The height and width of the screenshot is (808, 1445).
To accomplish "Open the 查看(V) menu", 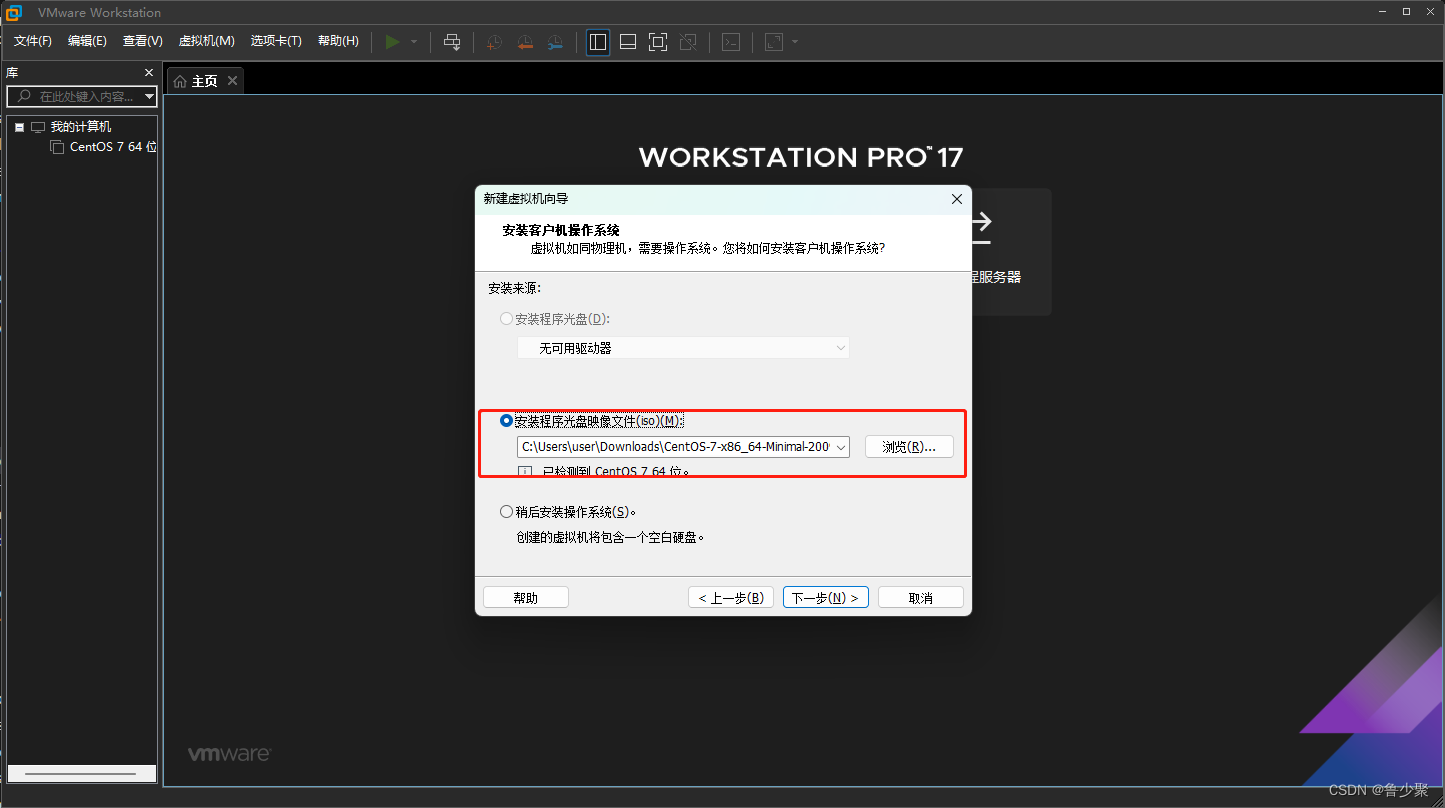I will (143, 41).
